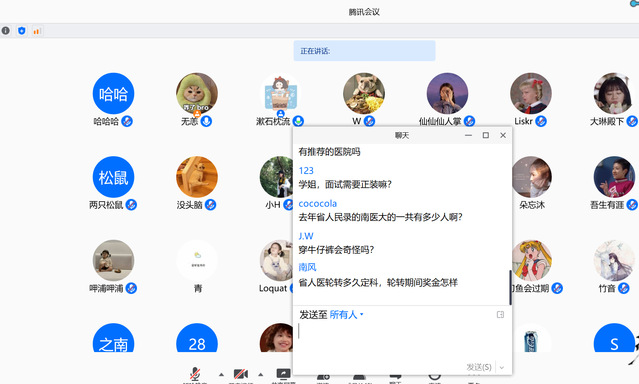The height and width of the screenshot is (384, 639).
Task: Open the meeting info icon
Action: [x=6, y=31]
